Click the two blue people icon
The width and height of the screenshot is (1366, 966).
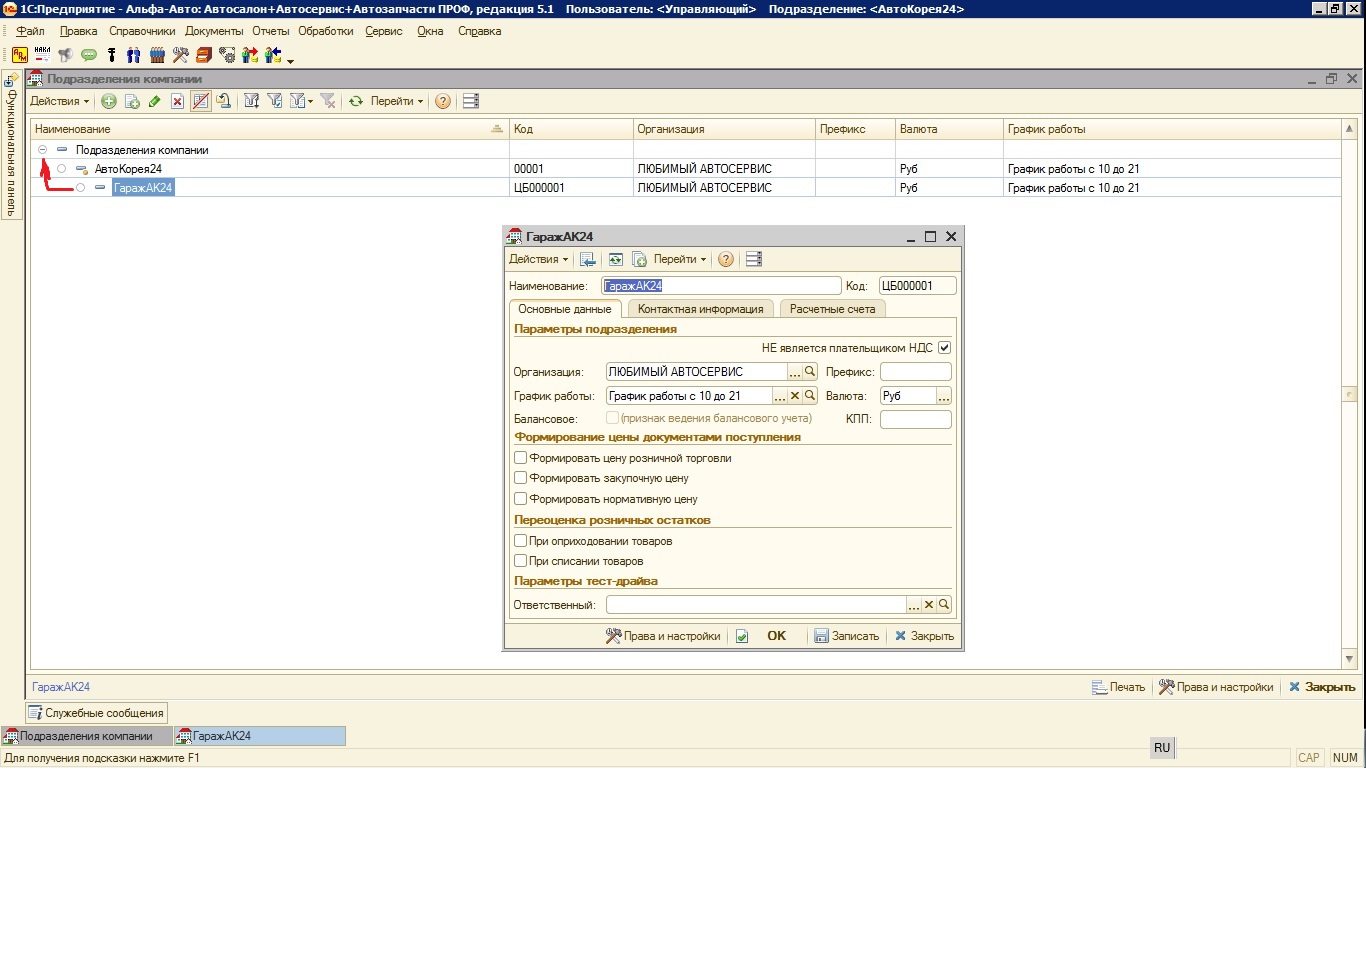point(134,55)
